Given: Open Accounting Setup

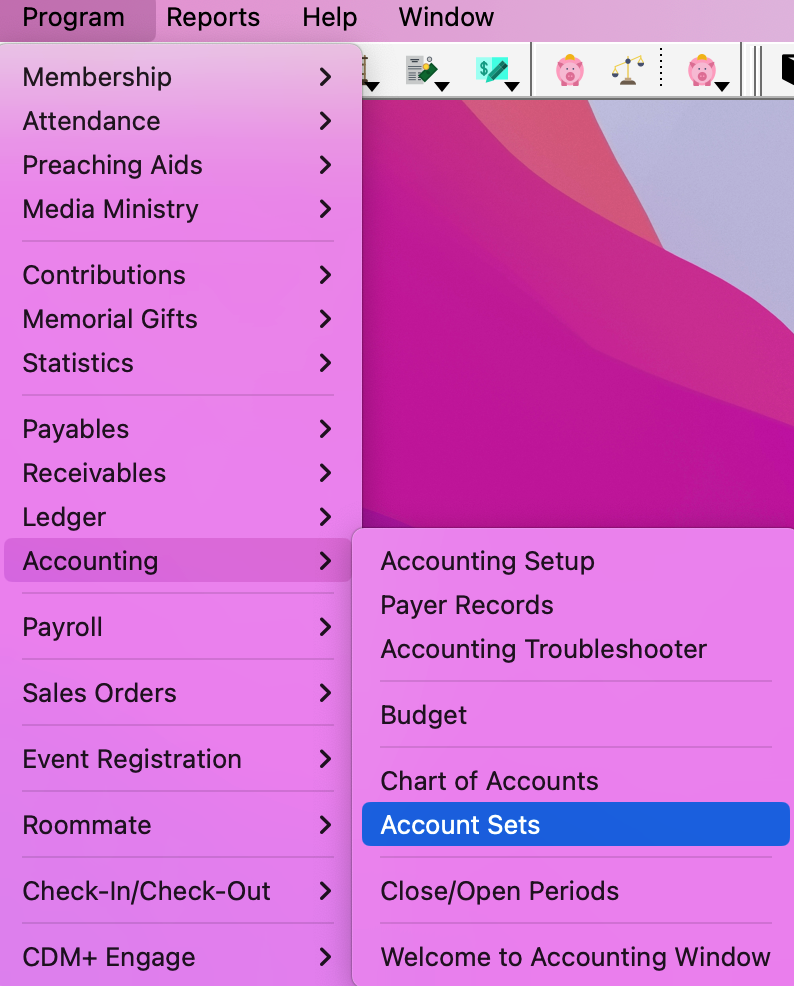Looking at the screenshot, I should point(488,561).
